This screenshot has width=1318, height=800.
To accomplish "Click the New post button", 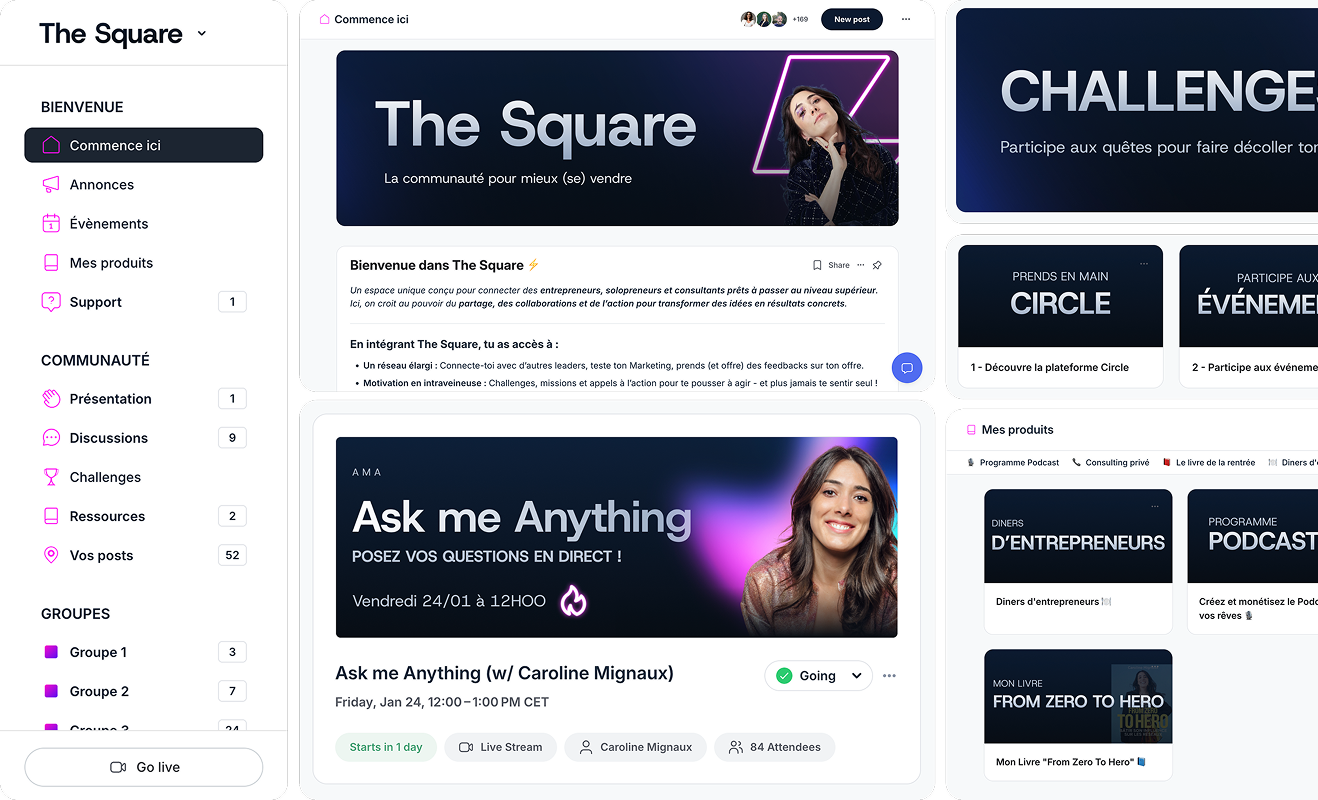I will (852, 19).
